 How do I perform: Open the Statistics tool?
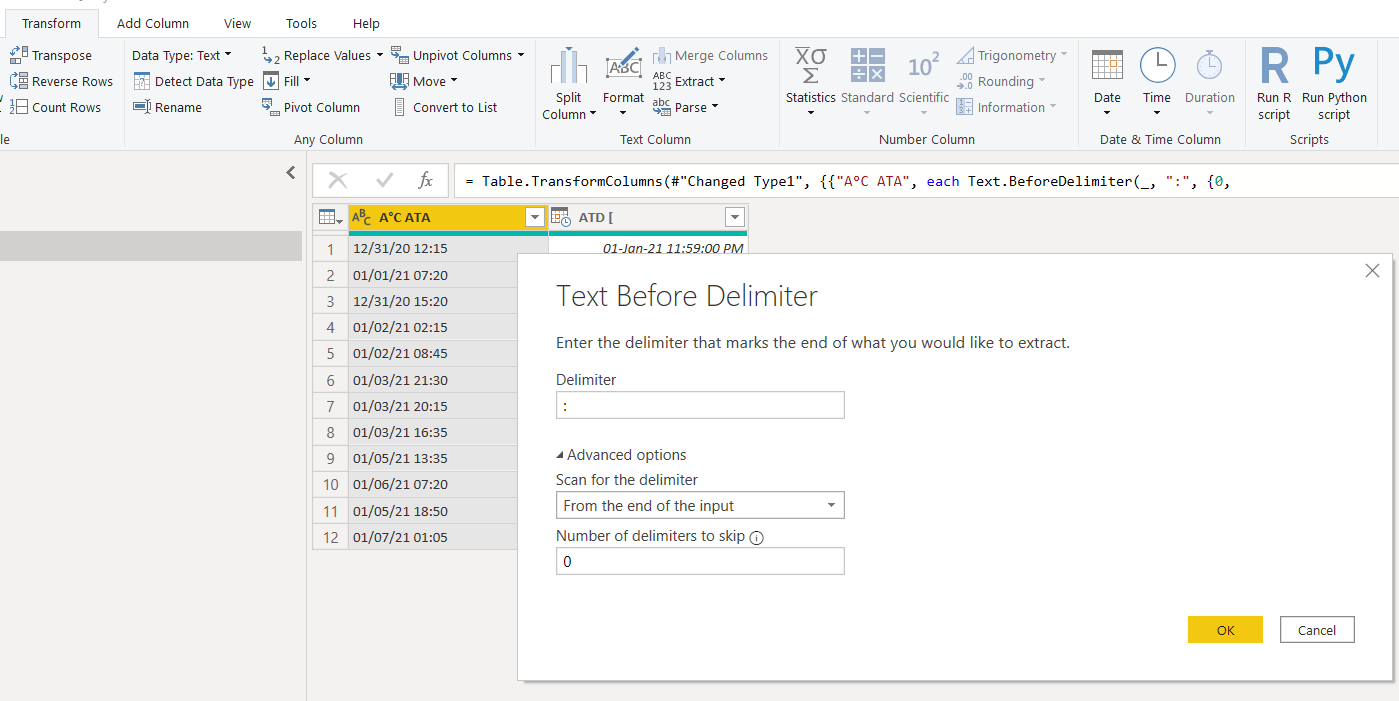pos(810,82)
